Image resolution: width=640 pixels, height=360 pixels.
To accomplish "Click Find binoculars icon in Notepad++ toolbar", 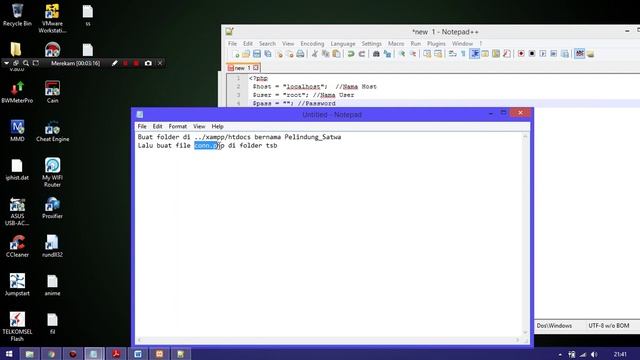I will tap(376, 54).
